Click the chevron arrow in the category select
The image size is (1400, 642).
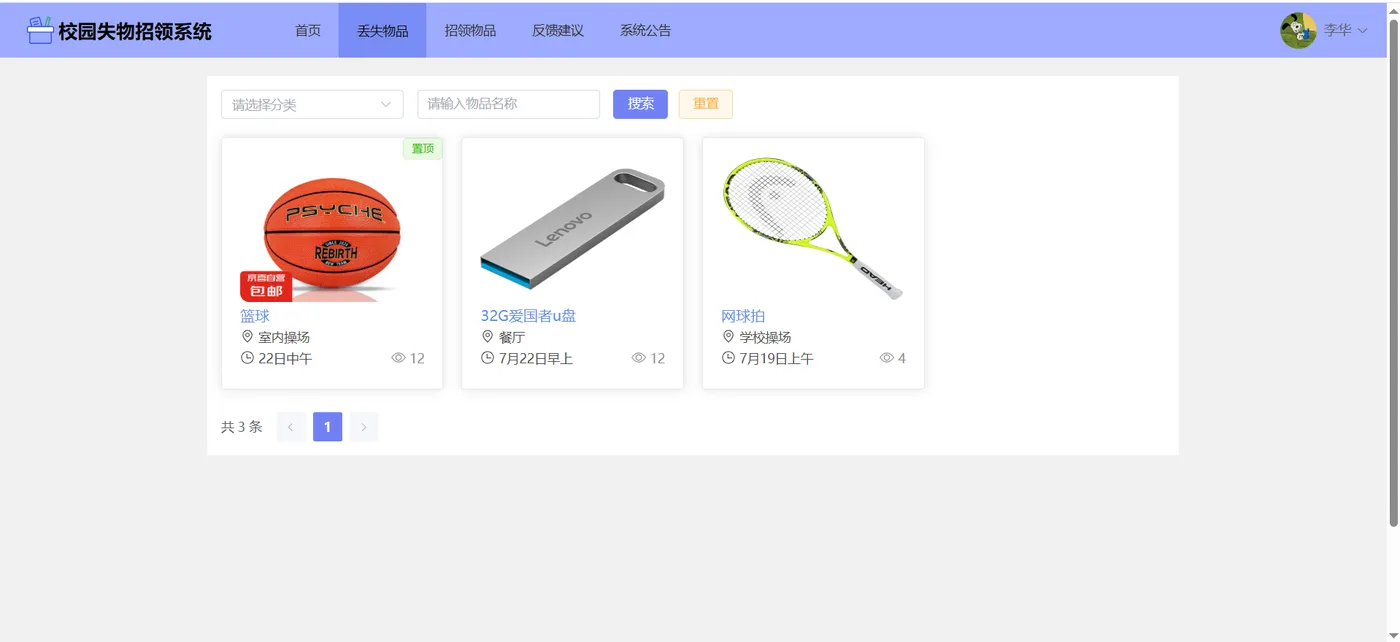pos(386,104)
